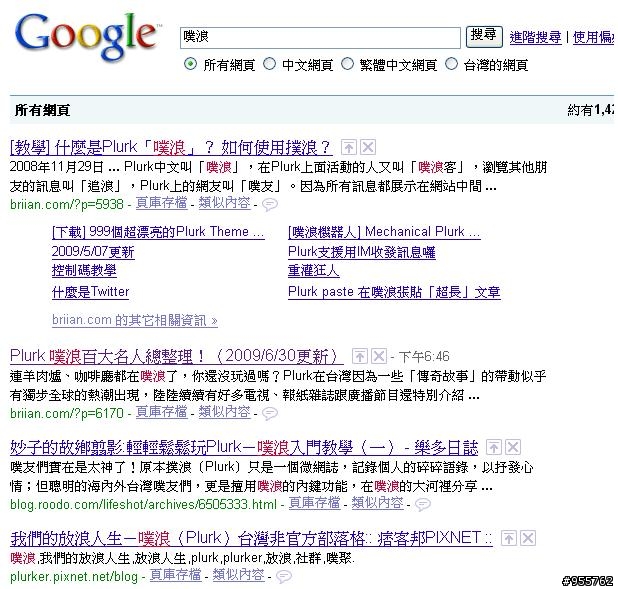Open 頁庫存檔 for briian.com/?p=6170
Screen dimensions: 618x589
162,412
